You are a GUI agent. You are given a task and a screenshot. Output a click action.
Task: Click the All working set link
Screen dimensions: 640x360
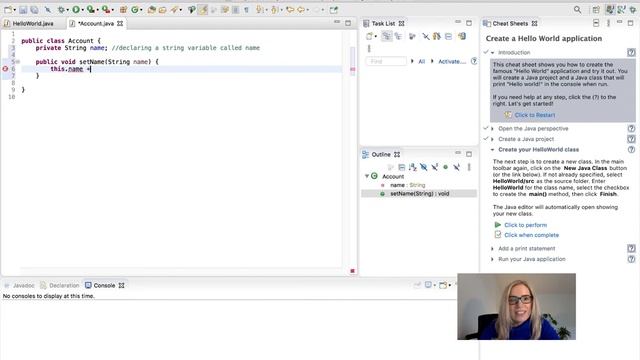(x=422, y=62)
